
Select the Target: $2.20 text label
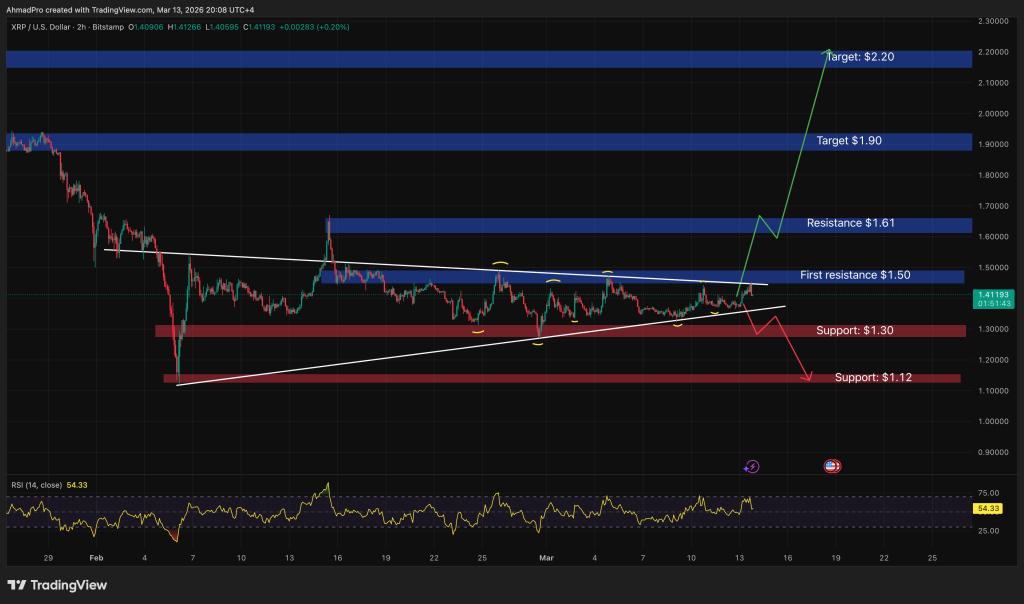pyautogui.click(x=860, y=58)
